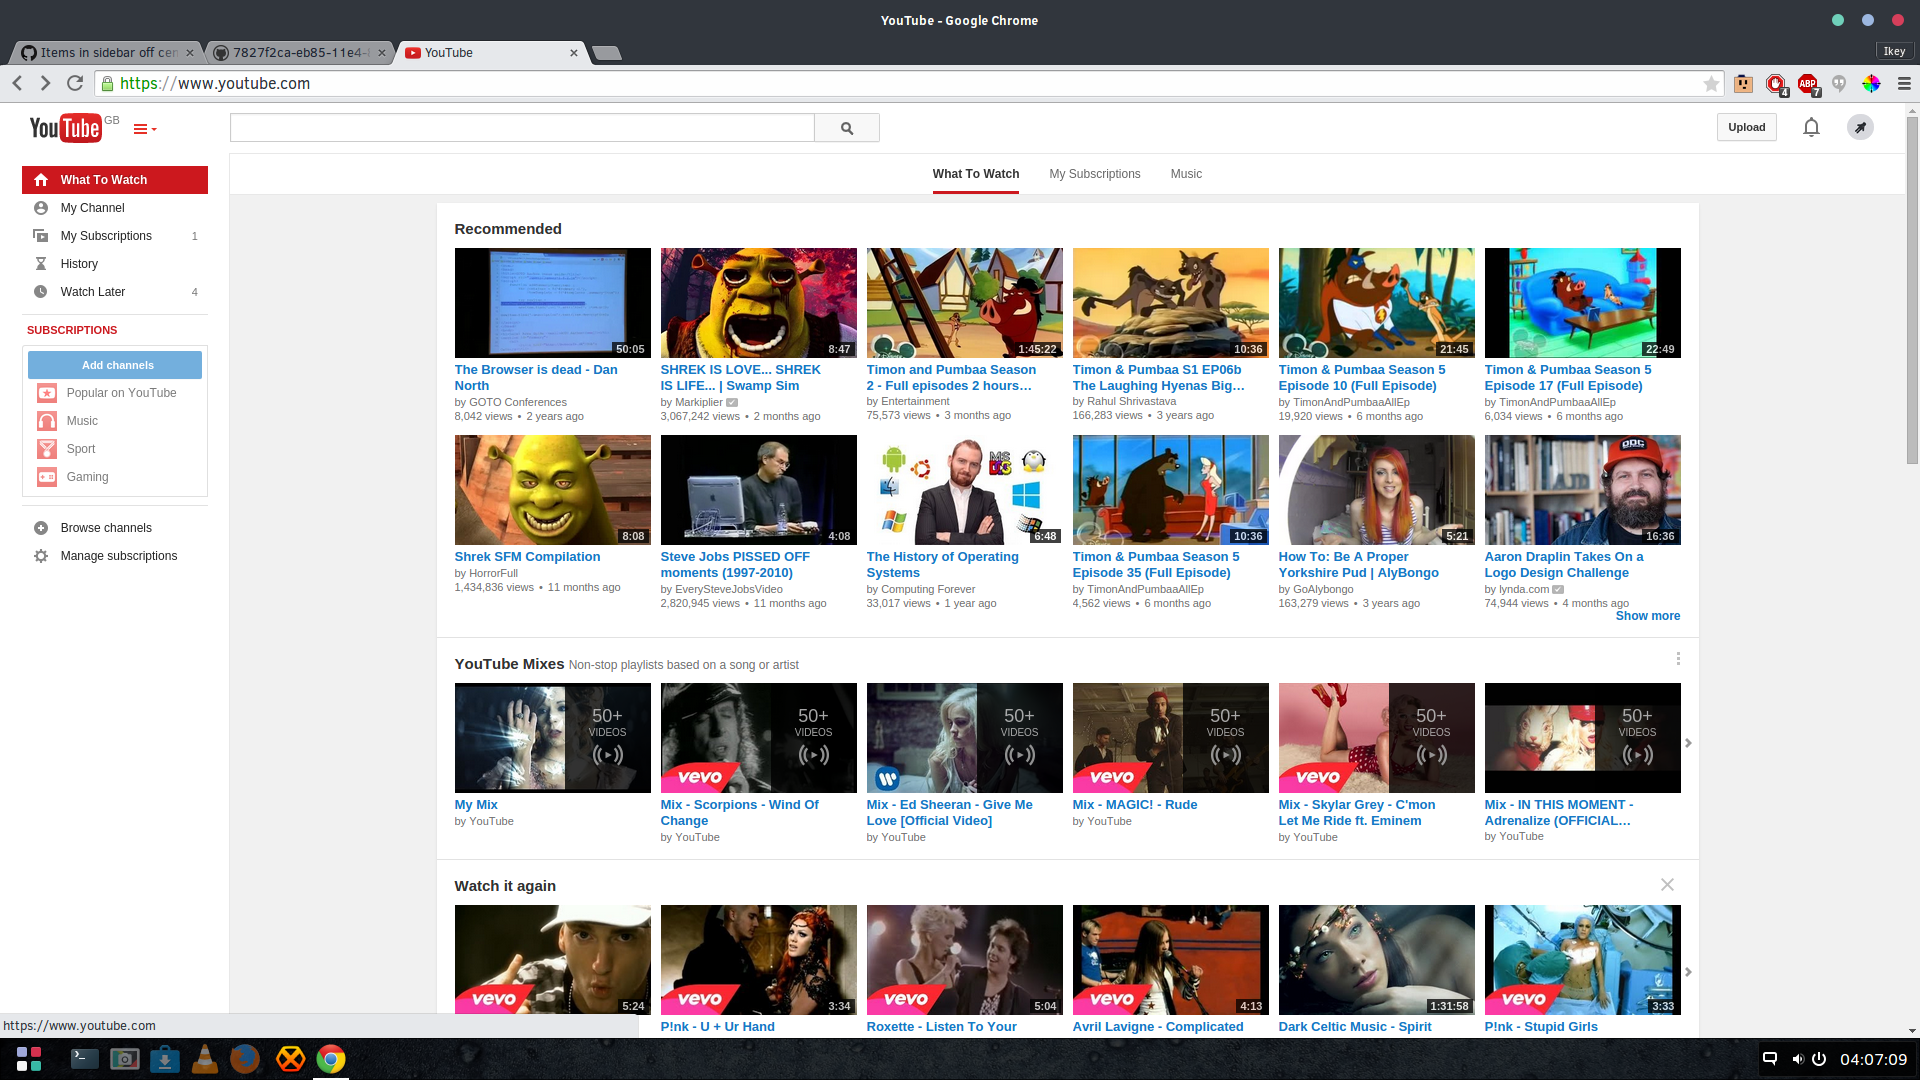Open Aaron Draplin Logo Design thumbnail
The image size is (1920, 1080).
(1582, 490)
